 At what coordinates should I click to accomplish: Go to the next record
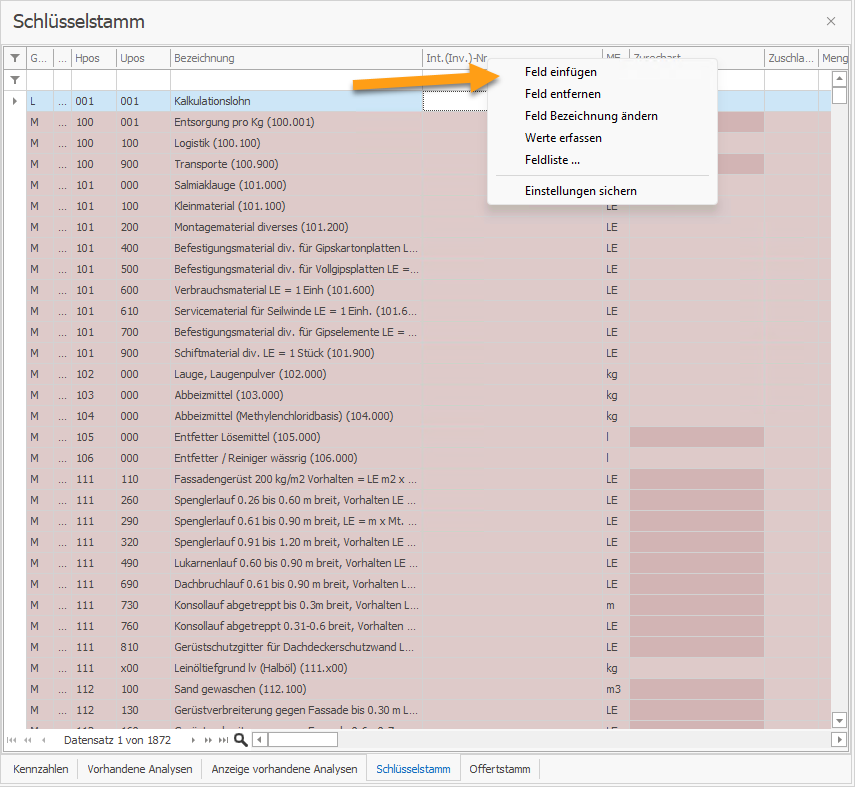[x=193, y=740]
